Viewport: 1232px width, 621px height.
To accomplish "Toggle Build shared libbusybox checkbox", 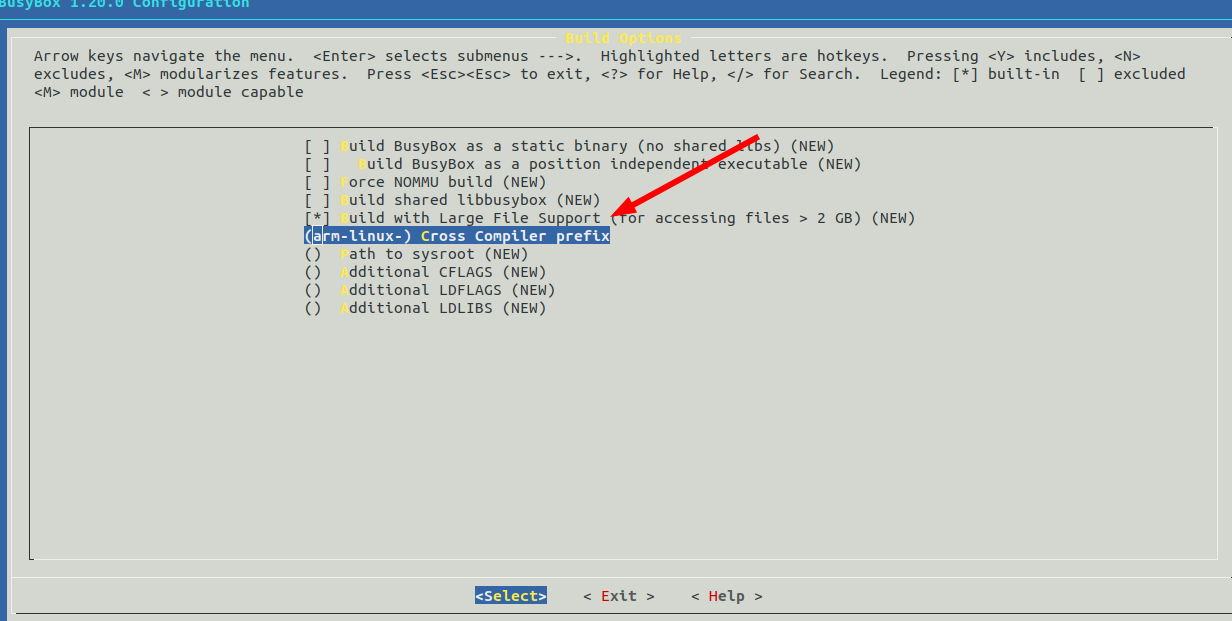I will pyautogui.click(x=317, y=200).
